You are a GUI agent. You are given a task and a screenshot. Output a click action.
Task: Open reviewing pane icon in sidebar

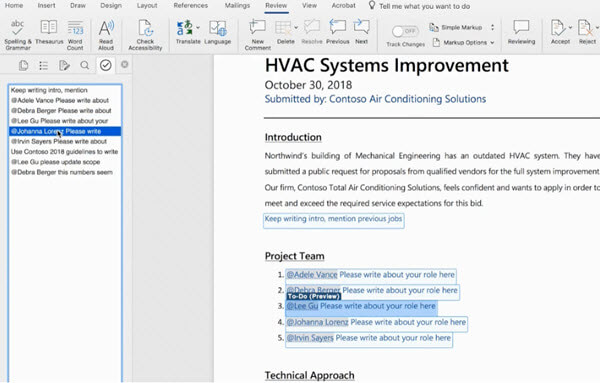(x=64, y=65)
